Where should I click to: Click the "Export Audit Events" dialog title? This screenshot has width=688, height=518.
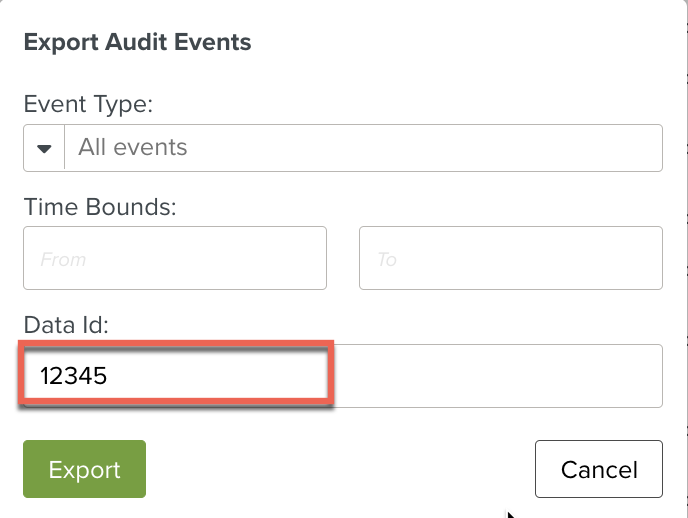pos(137,42)
